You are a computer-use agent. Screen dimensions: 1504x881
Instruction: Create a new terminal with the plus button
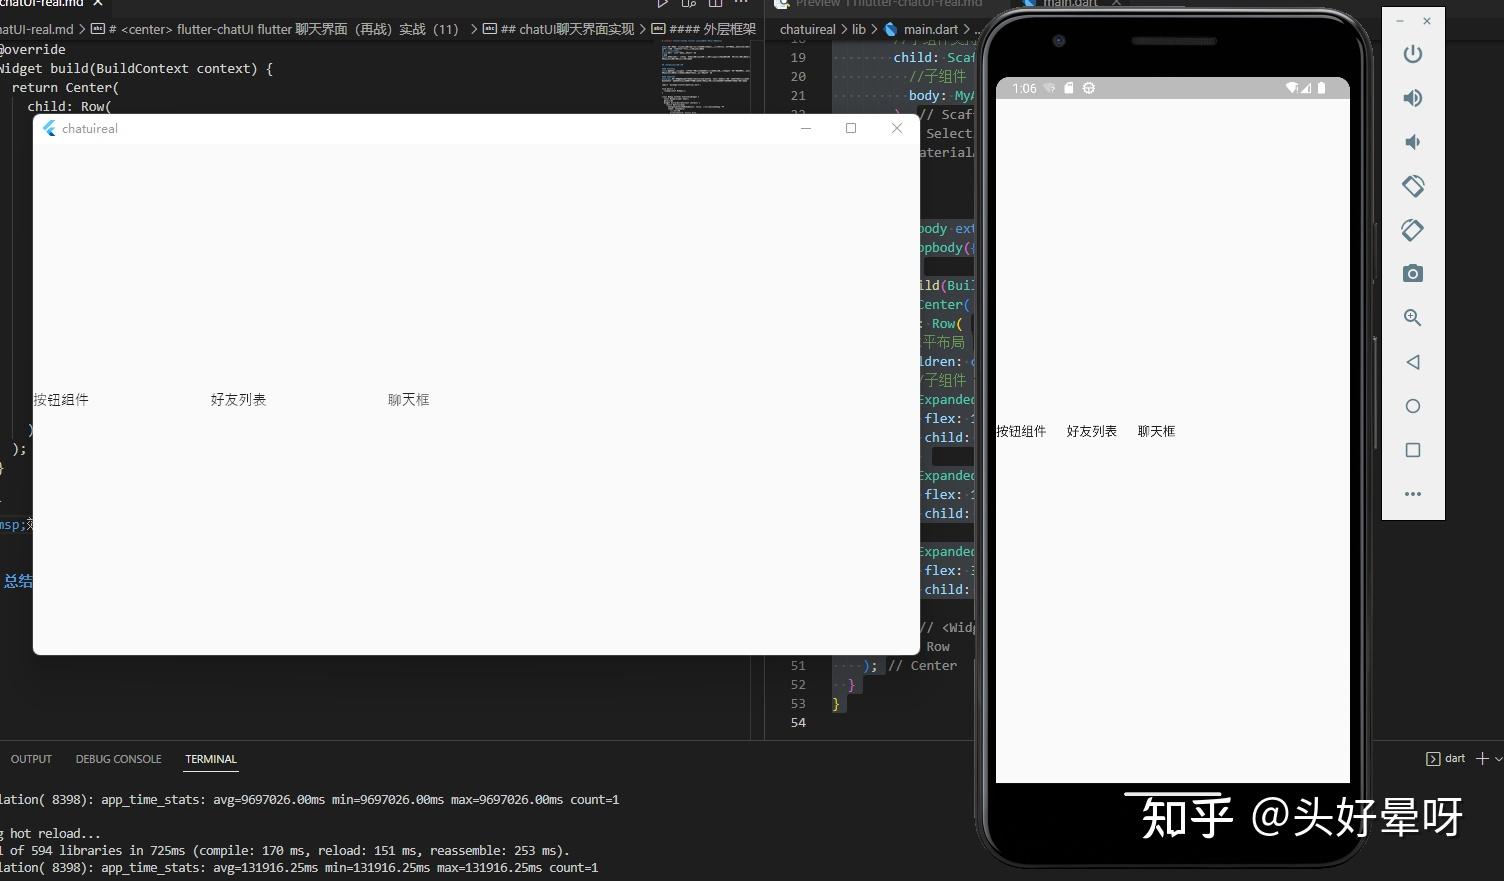click(x=1484, y=758)
